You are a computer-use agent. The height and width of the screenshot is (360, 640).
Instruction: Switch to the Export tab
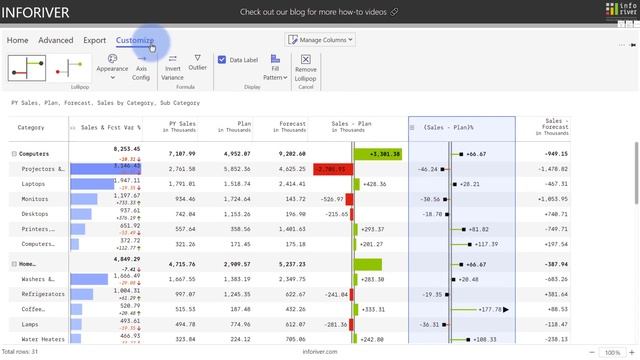94,40
